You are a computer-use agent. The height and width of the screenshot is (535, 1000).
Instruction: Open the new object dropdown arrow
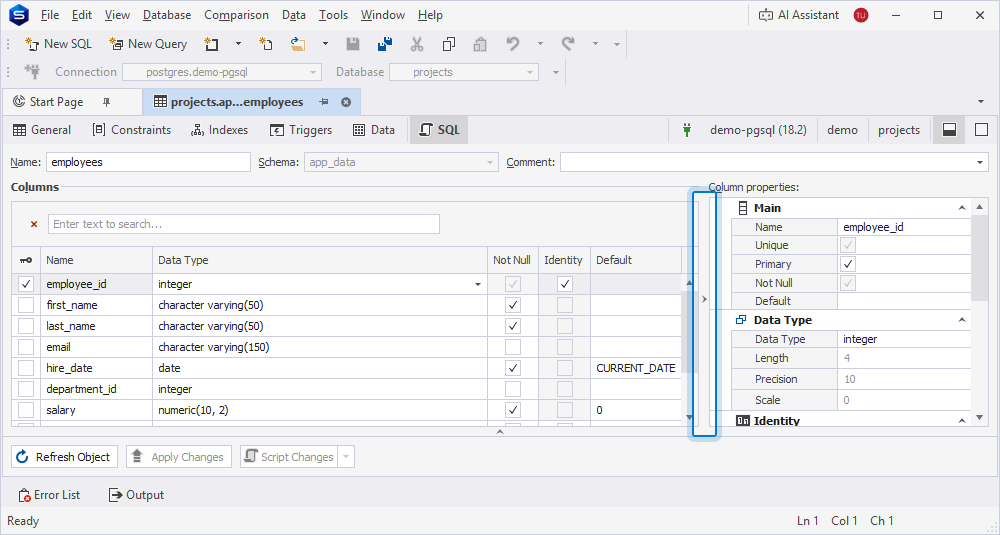[239, 44]
